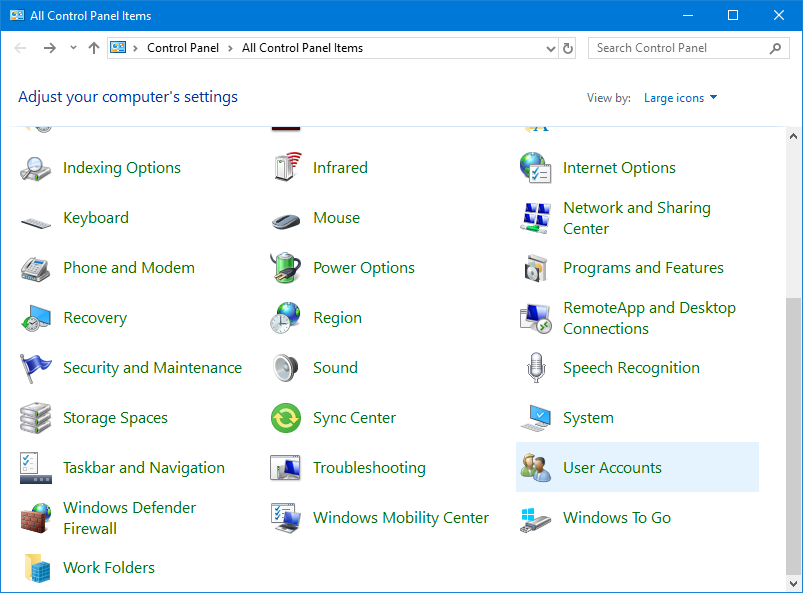
Task: Select All Control Panel Items breadcrumb
Action: click(302, 48)
